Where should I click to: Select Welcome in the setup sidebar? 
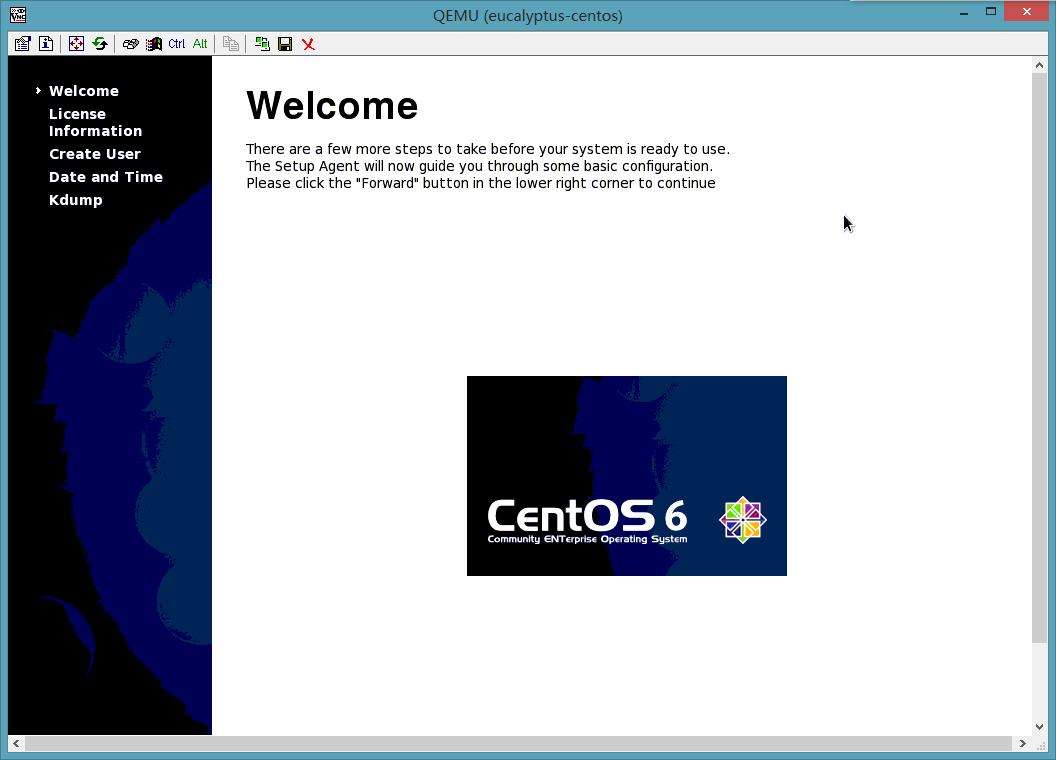(84, 91)
